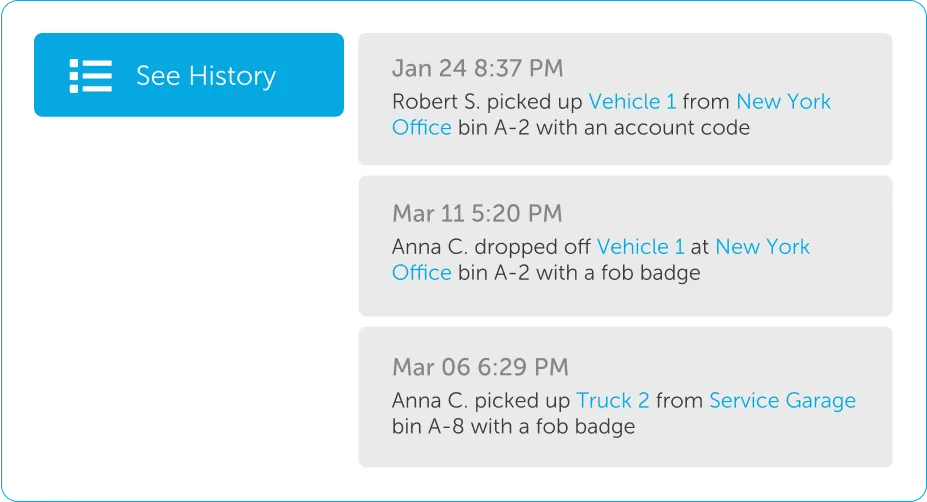
Task: Open Vehicle 1 link in Mar 11 entry
Action: 640,247
